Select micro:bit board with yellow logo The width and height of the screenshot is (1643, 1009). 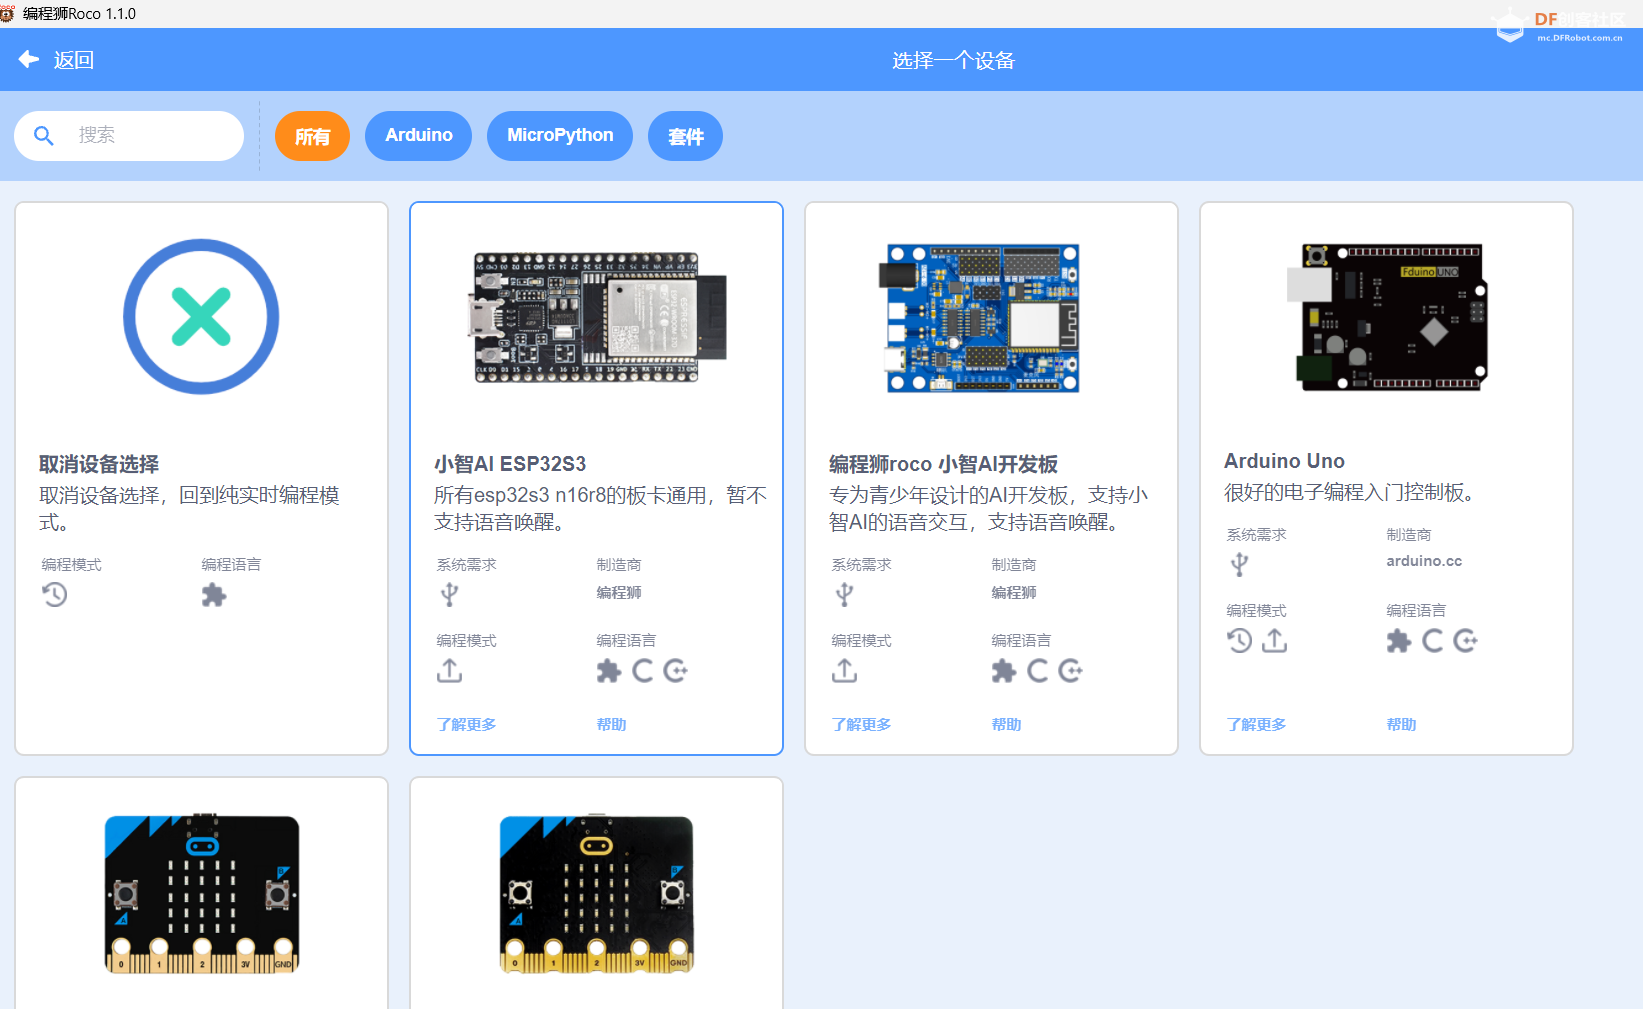click(596, 893)
